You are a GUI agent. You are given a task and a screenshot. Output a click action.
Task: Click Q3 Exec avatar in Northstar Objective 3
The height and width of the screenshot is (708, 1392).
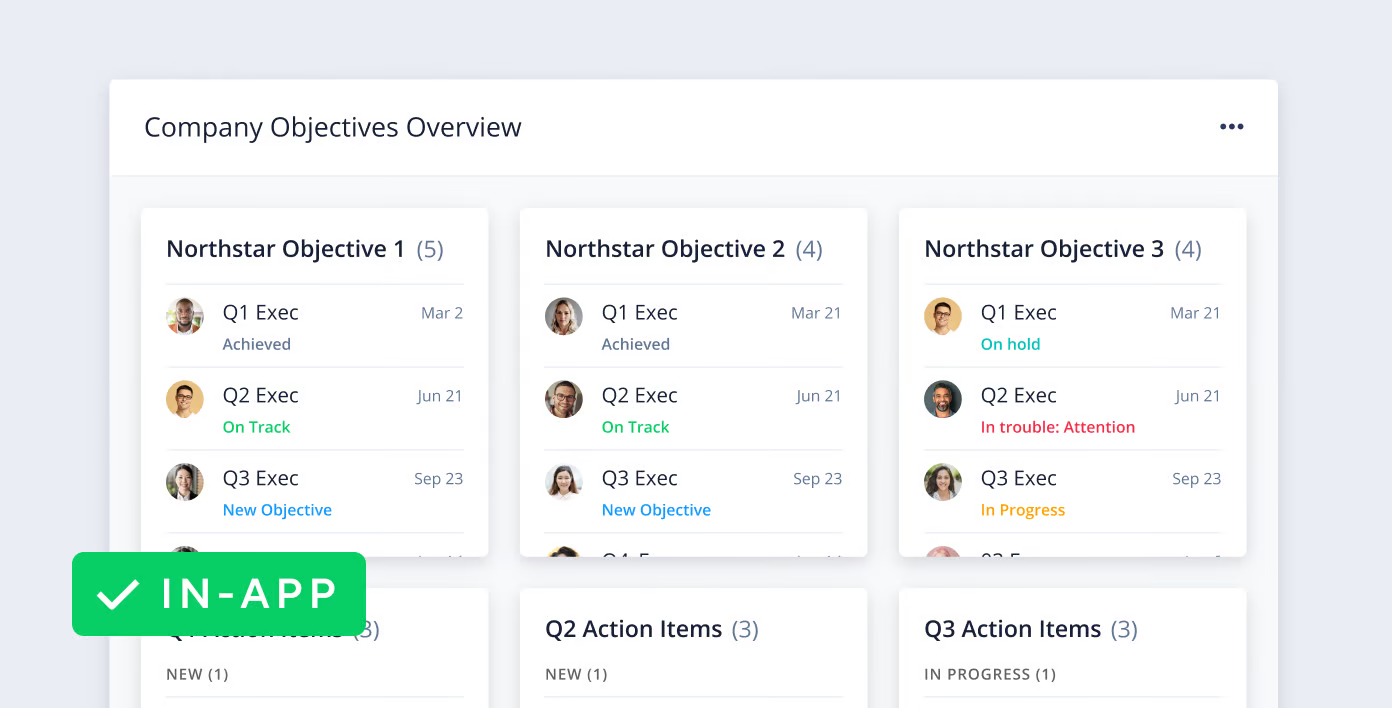[x=943, y=482]
